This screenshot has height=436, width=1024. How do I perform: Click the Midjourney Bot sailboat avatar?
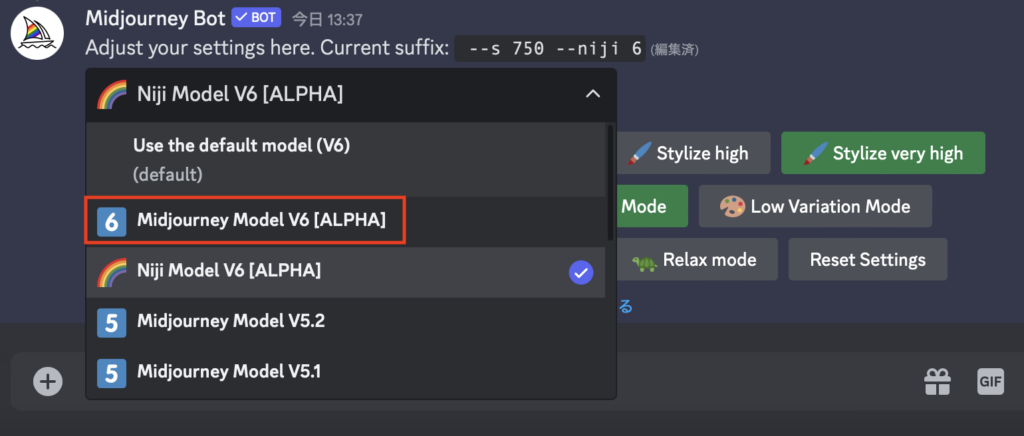point(37,34)
